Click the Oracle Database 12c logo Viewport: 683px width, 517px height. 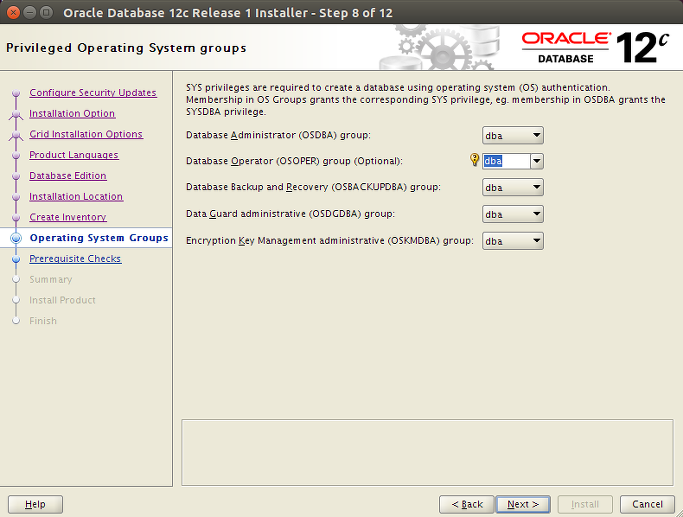point(595,47)
